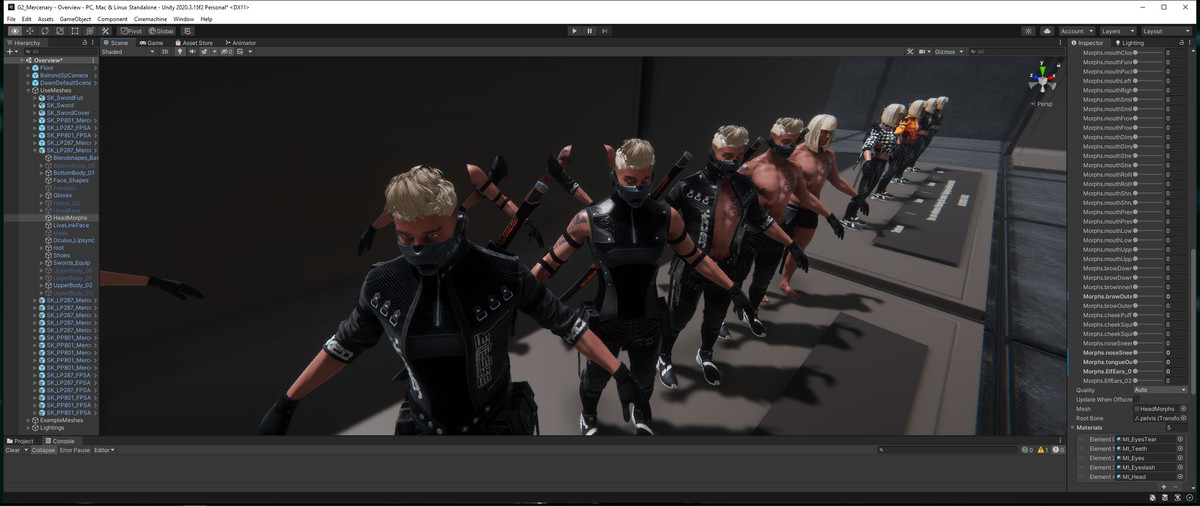Screen dimensions: 1200x506
Task: Lock the Inspector panel
Action: 1181,43
